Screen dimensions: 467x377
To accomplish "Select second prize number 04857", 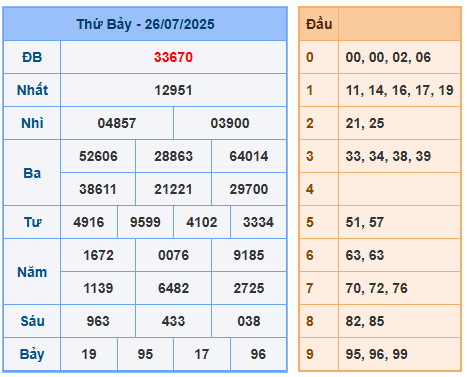I will point(117,123).
